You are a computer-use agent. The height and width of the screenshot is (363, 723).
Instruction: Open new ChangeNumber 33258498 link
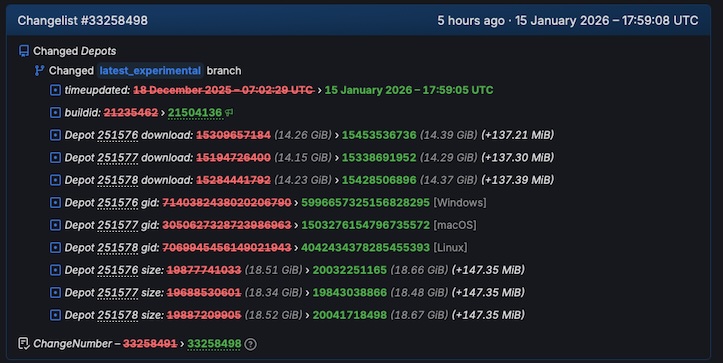pos(214,344)
